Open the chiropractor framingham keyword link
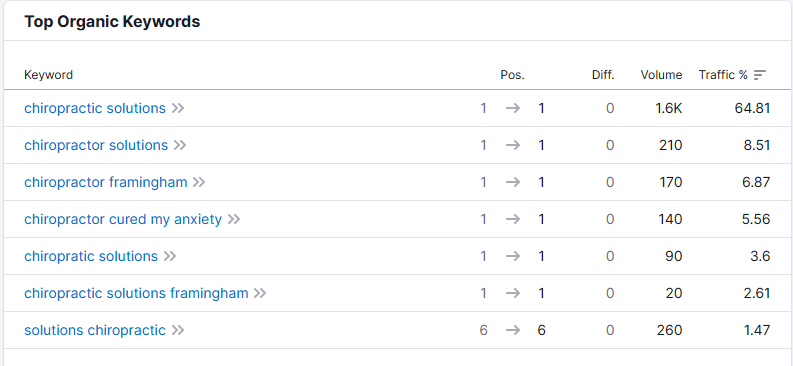This screenshot has width=793, height=366. pyautogui.click(x=106, y=182)
